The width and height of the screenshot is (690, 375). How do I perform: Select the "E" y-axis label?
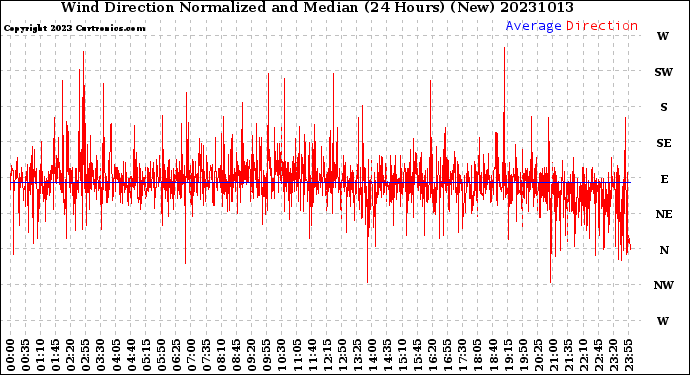click(664, 179)
